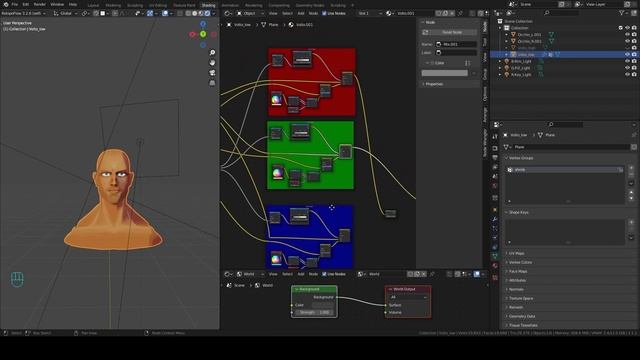Screen dimensions: 640x360
Task: Open Object properties orange square tab
Action: [495, 209]
